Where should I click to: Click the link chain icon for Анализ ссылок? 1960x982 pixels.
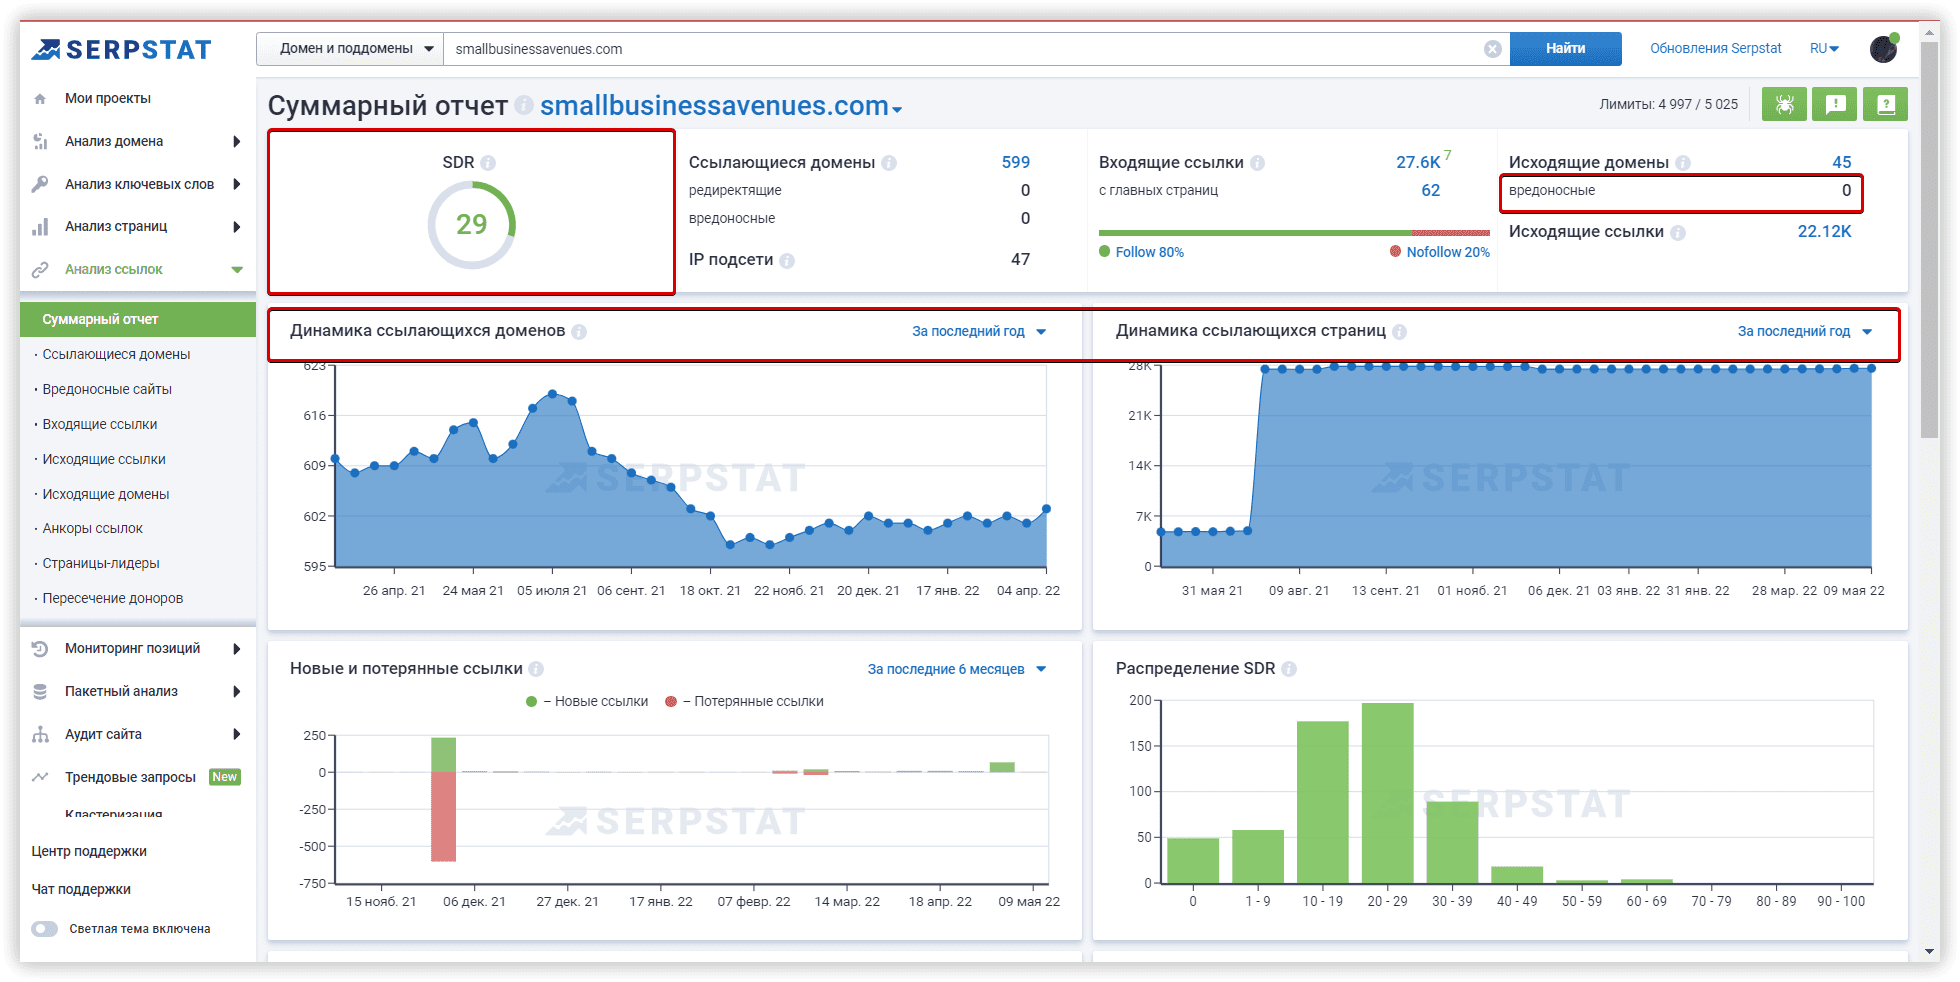tap(40, 270)
